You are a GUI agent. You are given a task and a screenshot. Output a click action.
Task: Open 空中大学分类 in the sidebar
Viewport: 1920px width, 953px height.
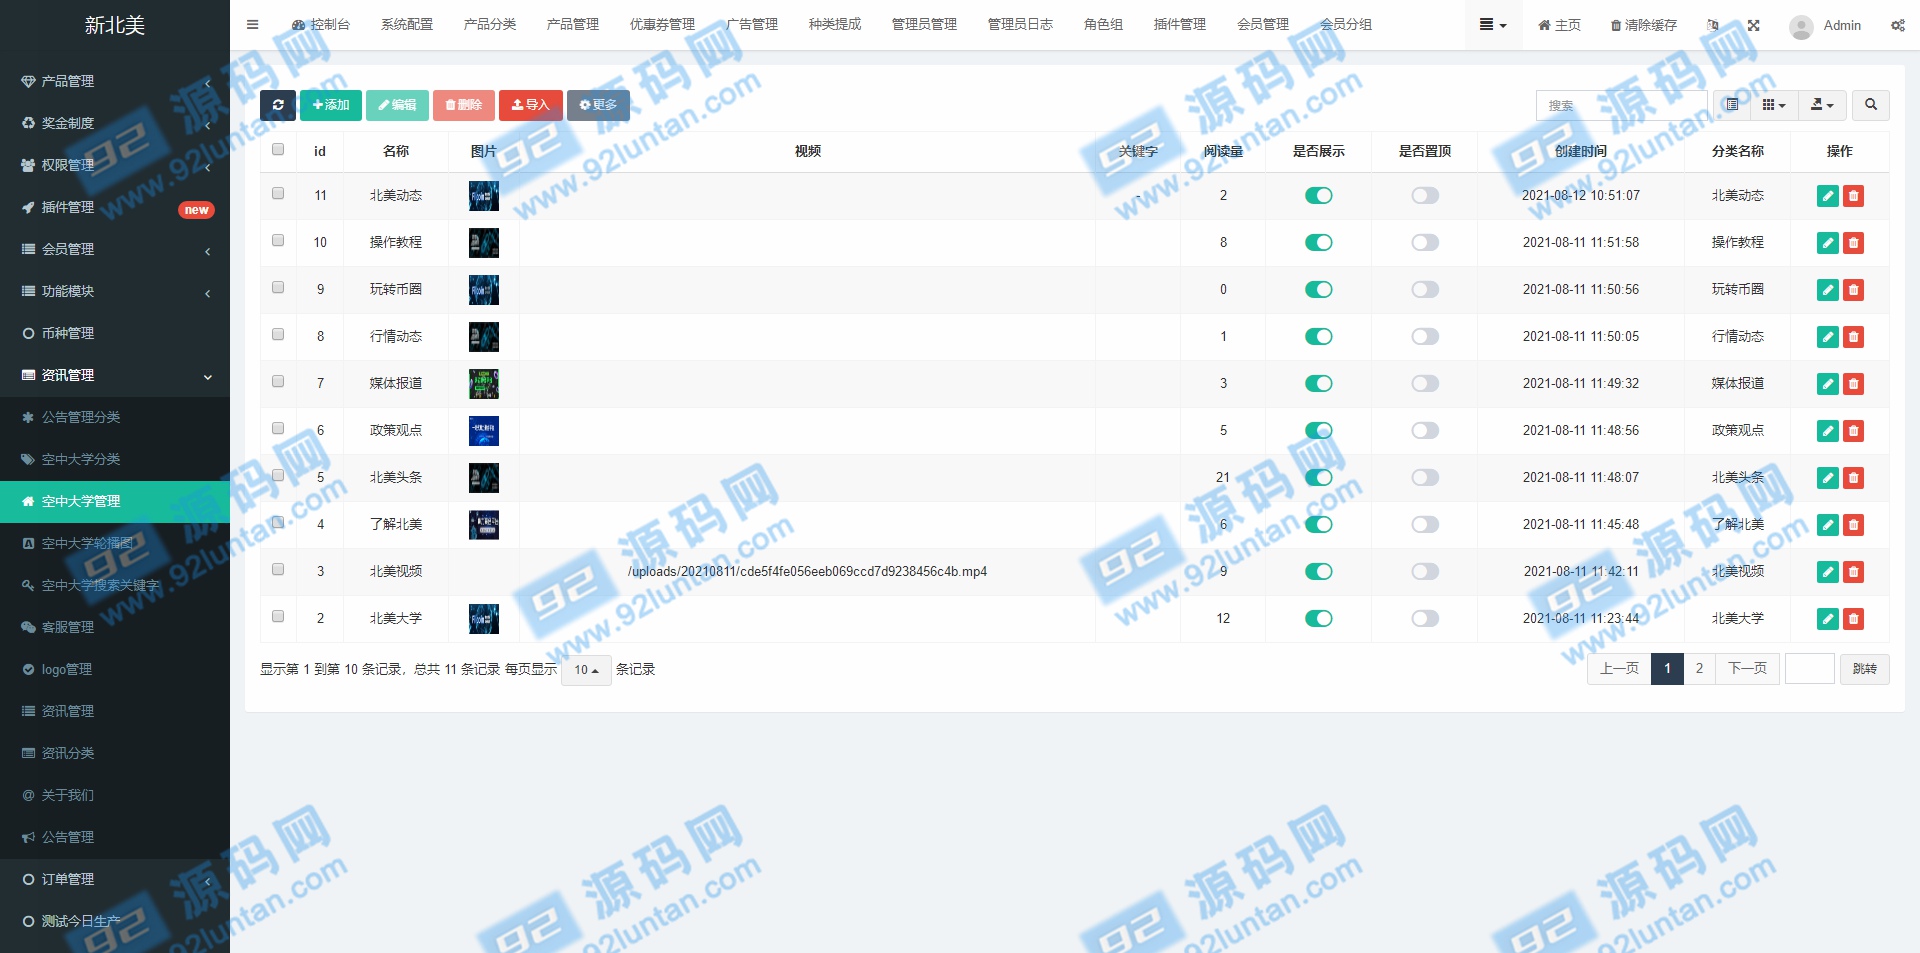point(115,459)
